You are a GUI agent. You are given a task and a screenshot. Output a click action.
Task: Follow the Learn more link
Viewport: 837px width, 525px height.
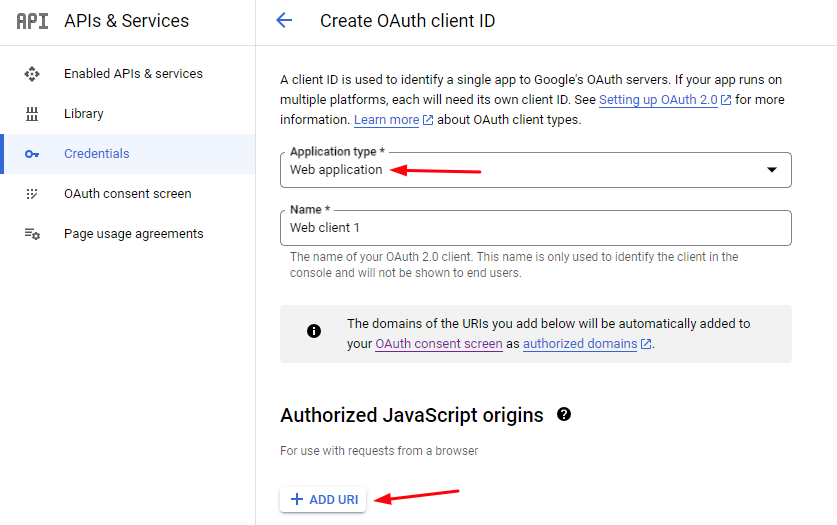point(386,120)
